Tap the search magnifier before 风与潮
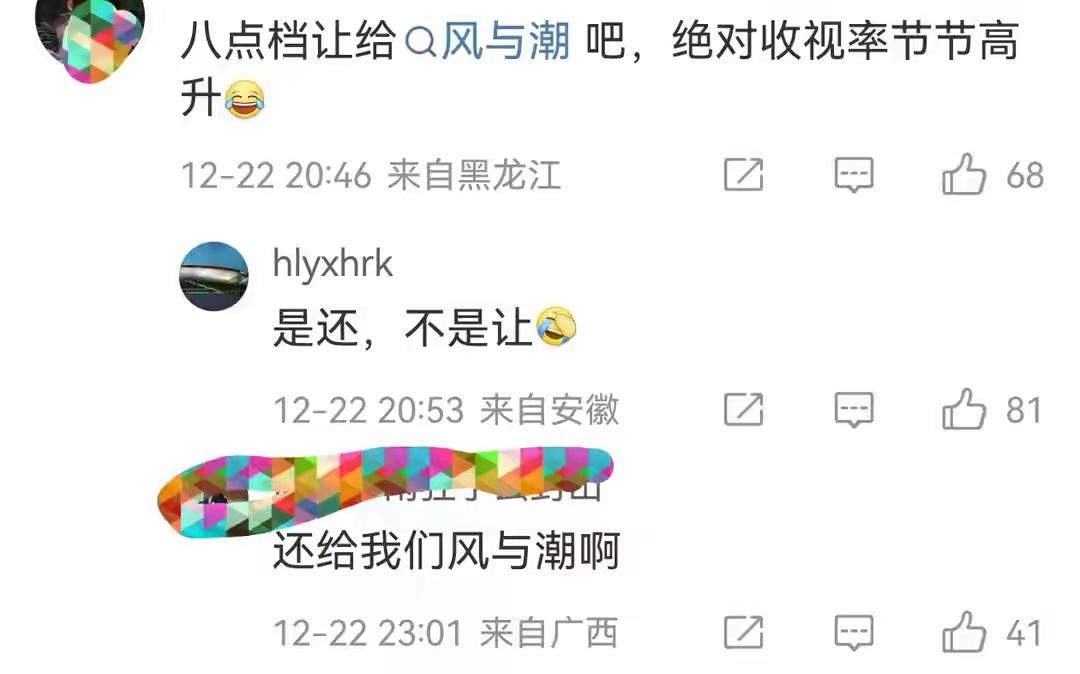Image resolution: width=1080 pixels, height=674 pixels. coord(420,43)
